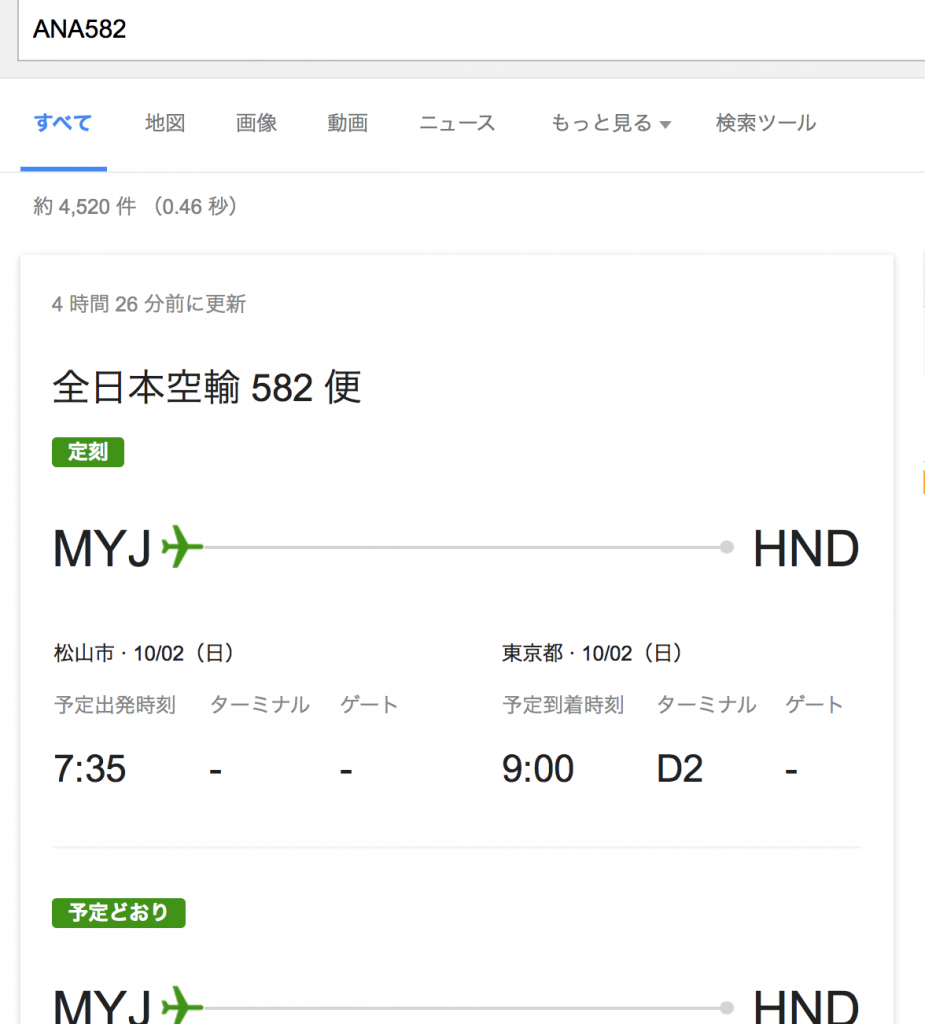Image resolution: width=925 pixels, height=1024 pixels.
Task: Click the airplane icon in the 予定どおり flight
Action: point(181,1004)
